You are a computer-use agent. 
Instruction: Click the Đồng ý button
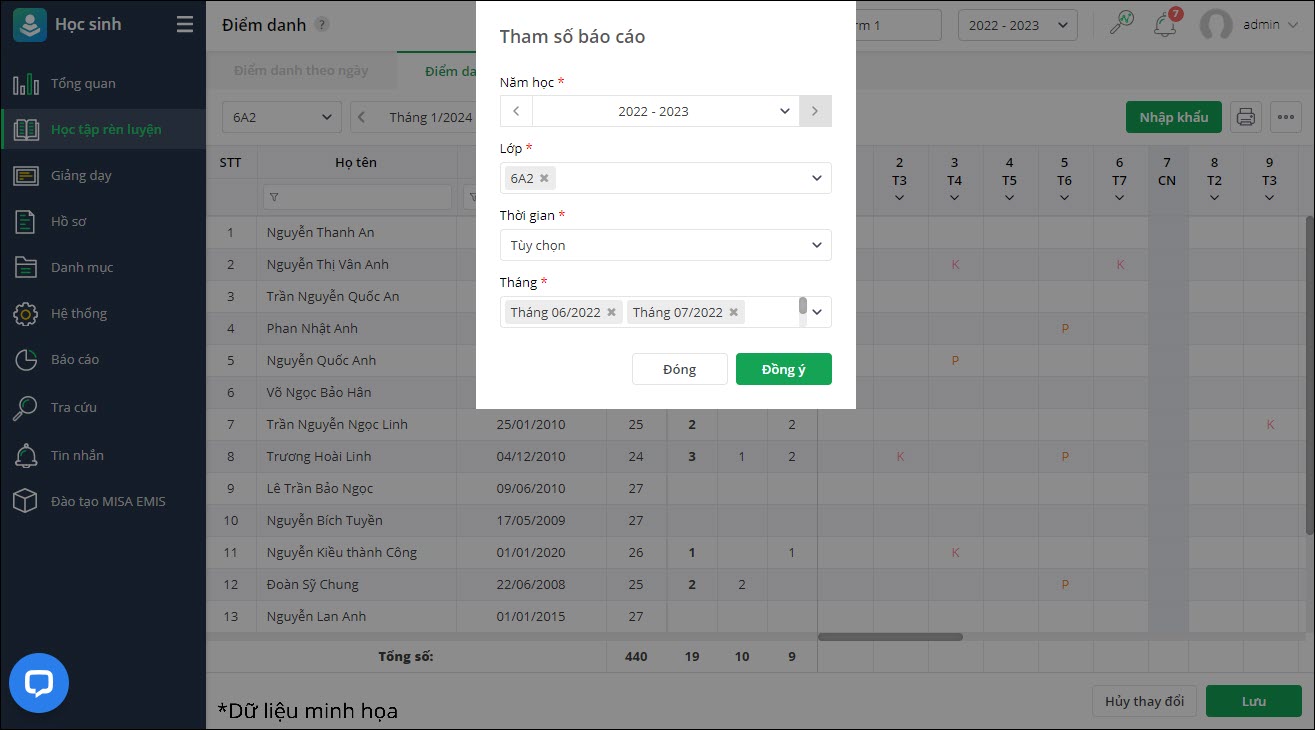pos(783,369)
